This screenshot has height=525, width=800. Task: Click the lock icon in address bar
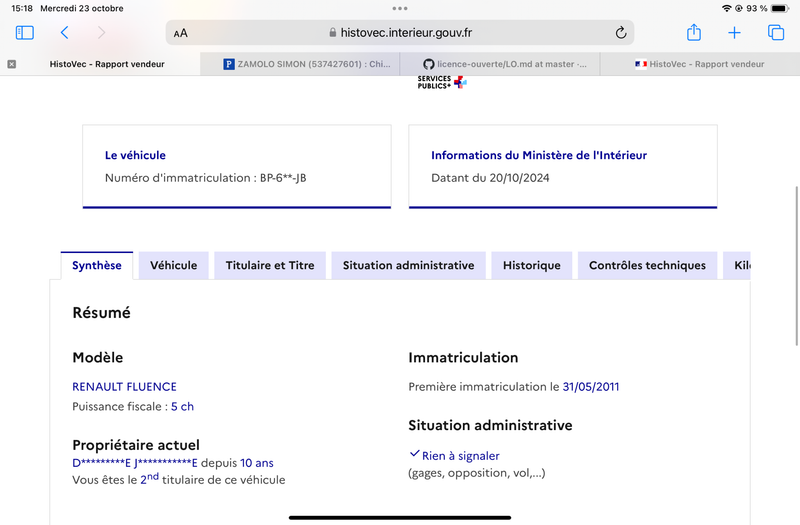coord(333,33)
